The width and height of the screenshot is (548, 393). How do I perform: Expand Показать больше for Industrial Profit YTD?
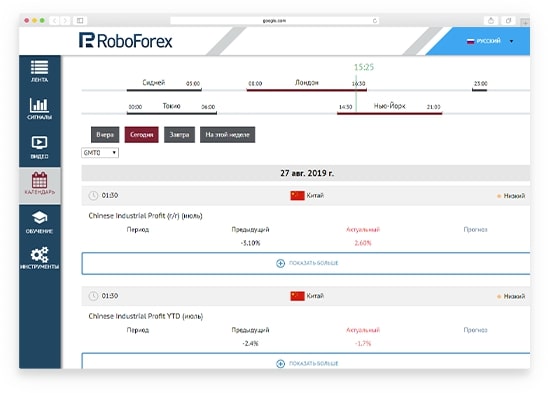[306, 361]
